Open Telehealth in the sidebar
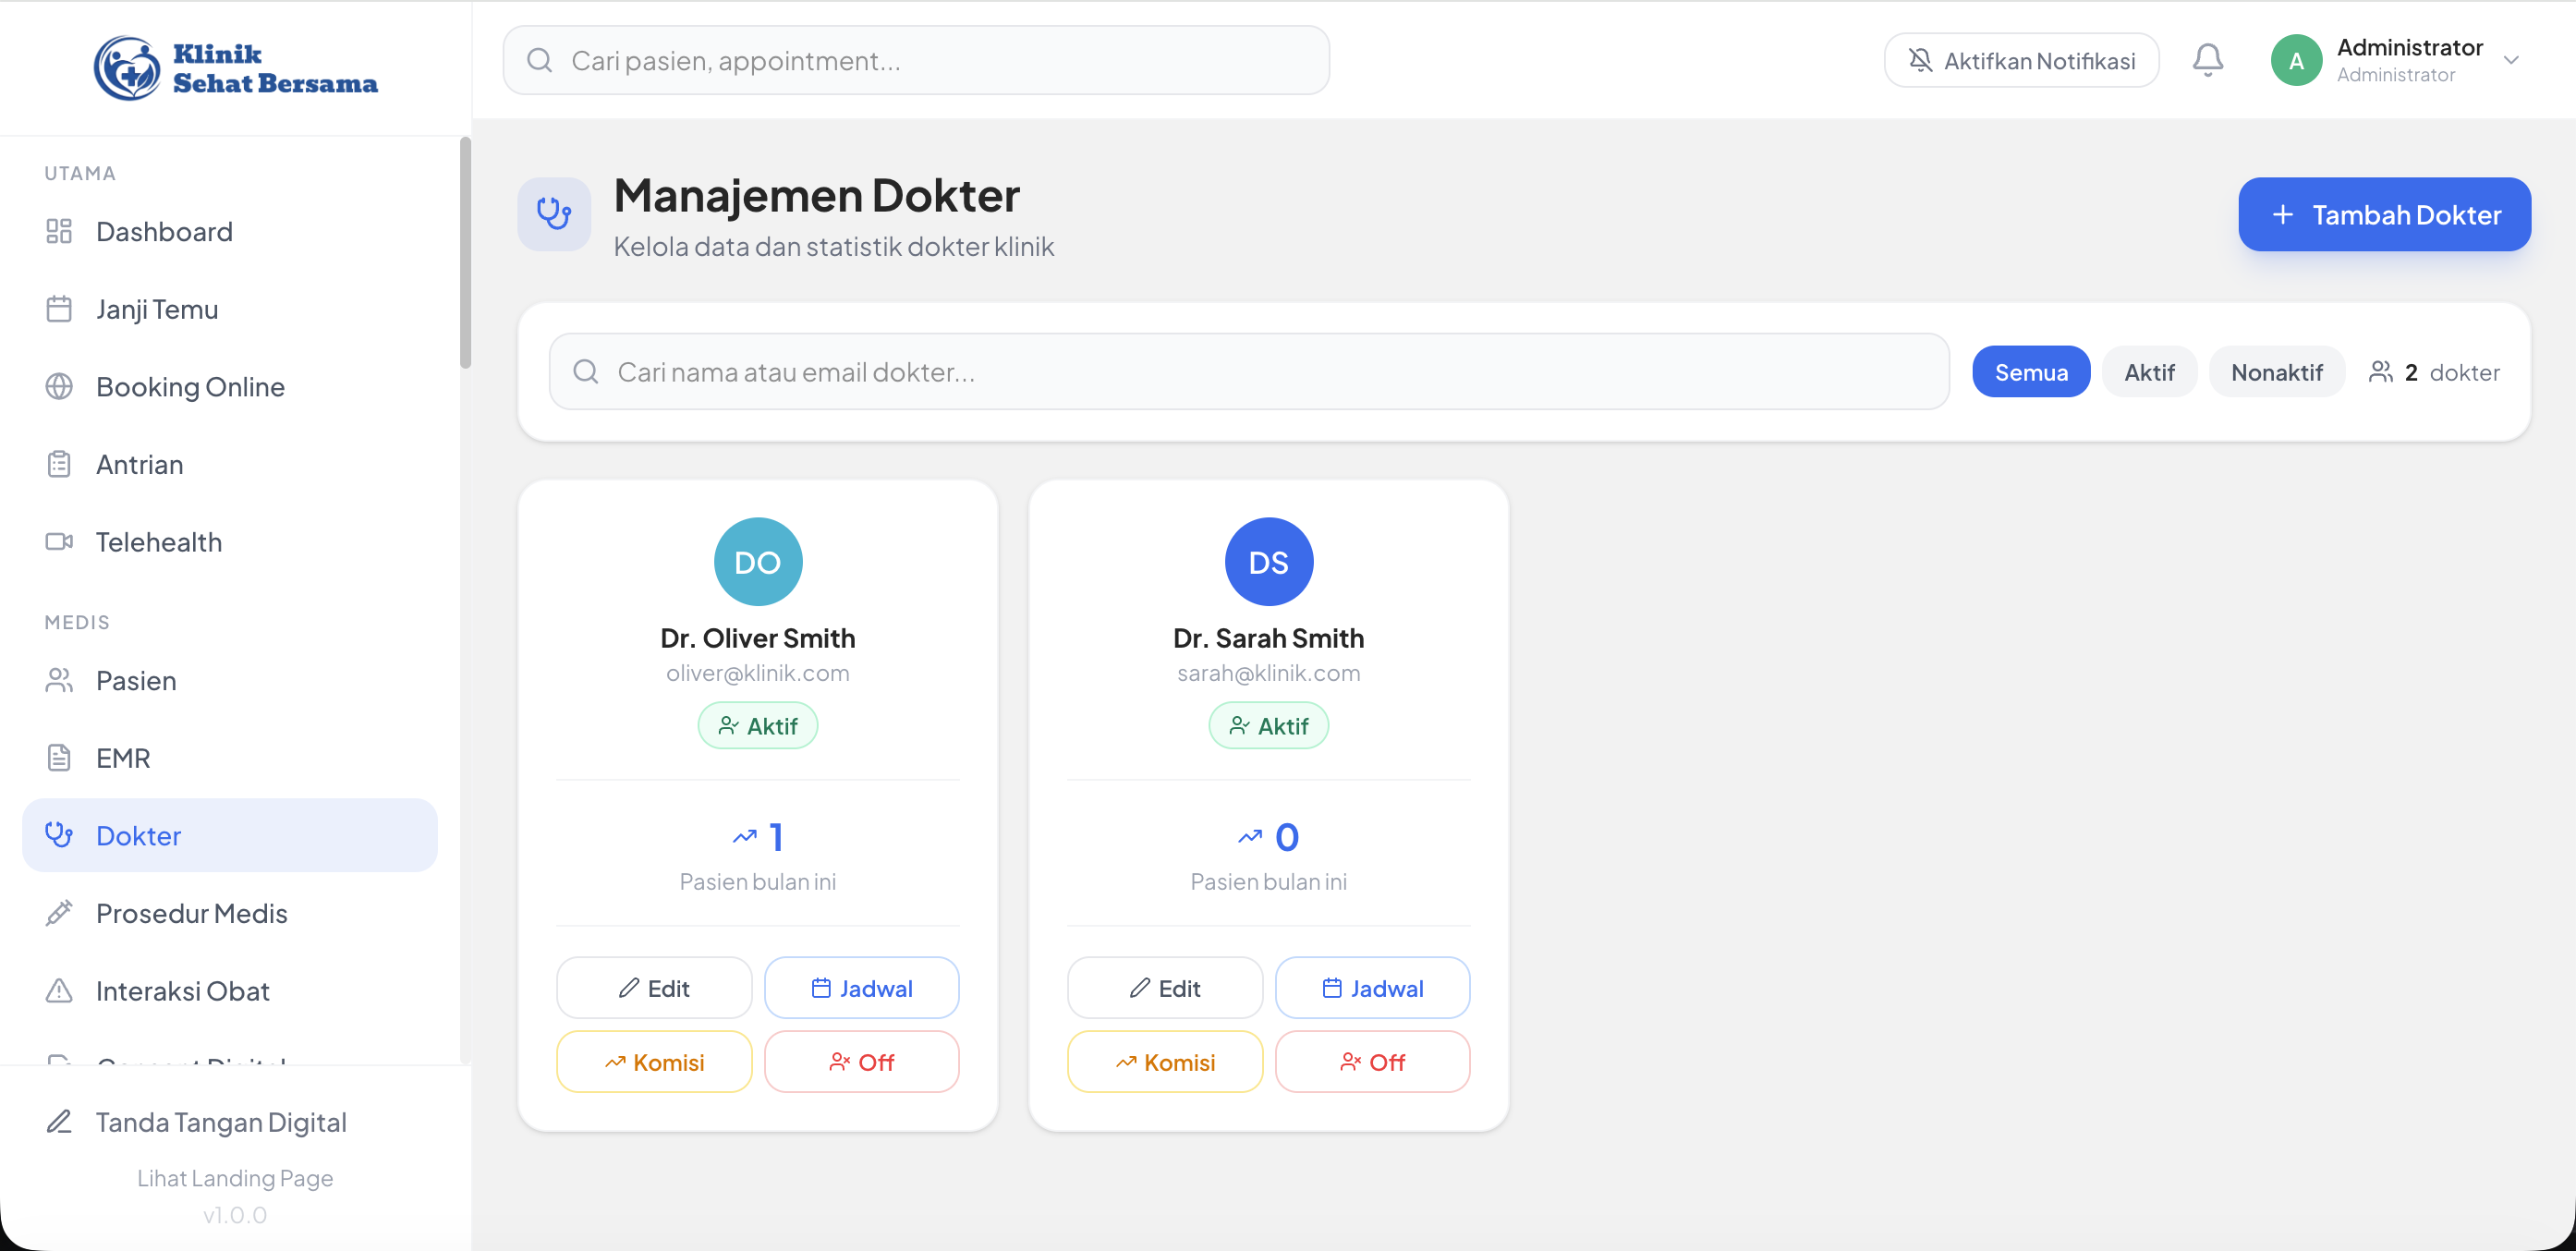2576x1251 pixels. click(x=158, y=542)
